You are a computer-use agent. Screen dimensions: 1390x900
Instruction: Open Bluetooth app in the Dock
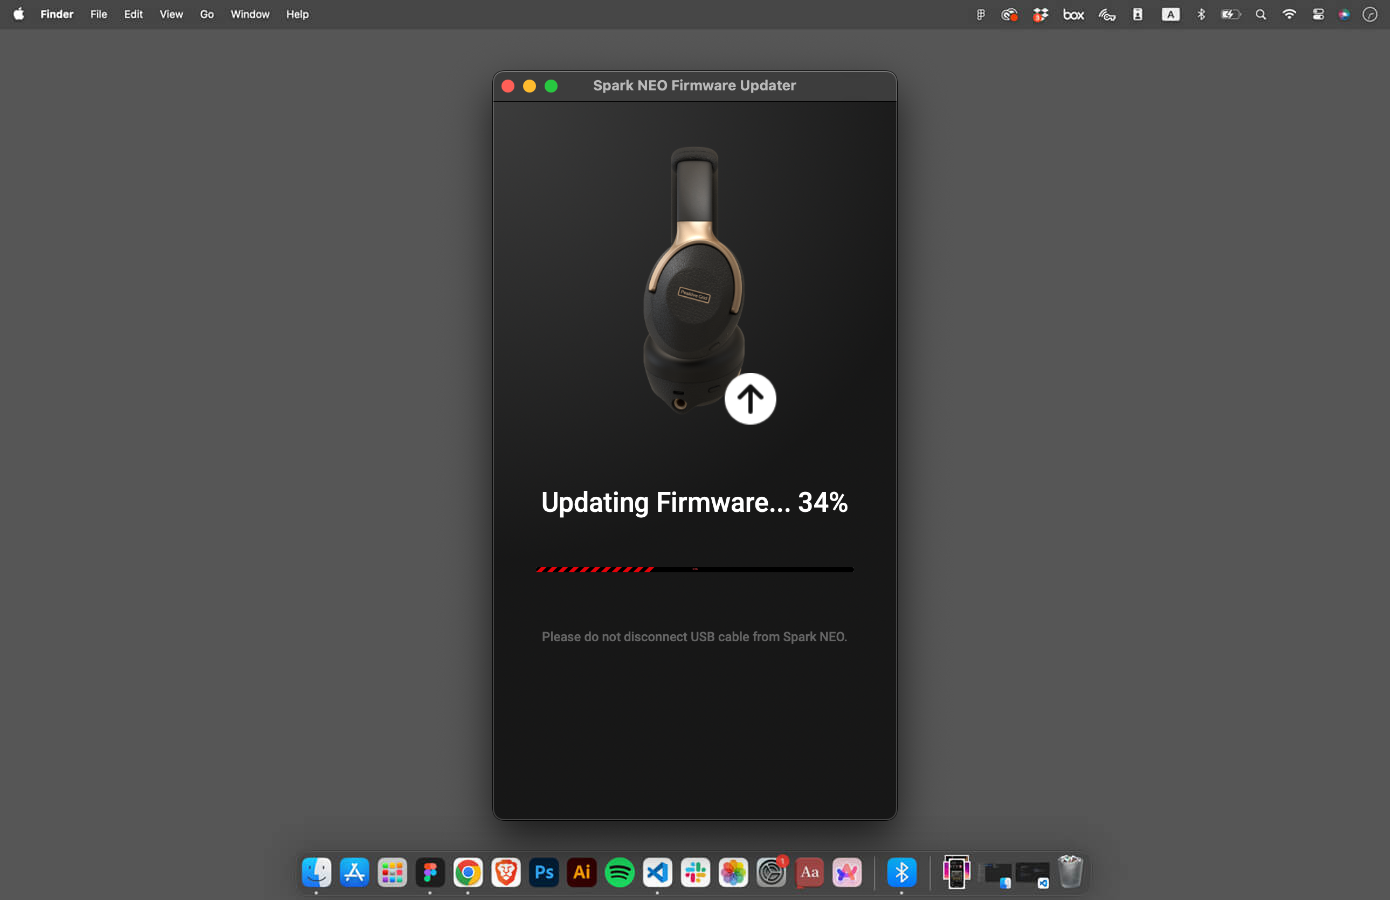901,872
